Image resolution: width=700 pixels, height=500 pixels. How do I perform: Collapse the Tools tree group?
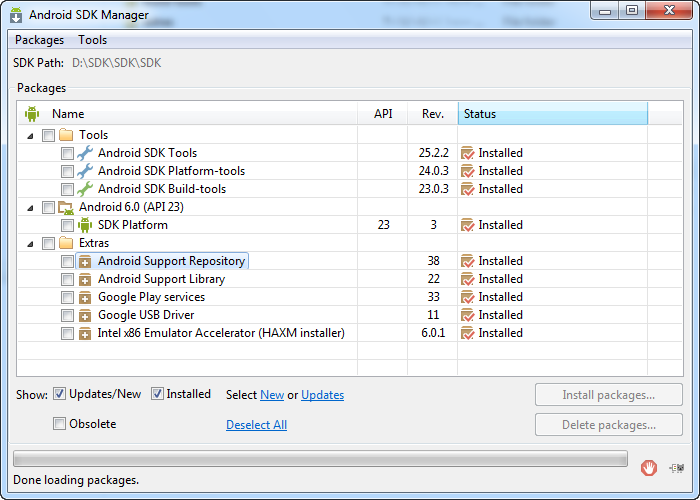coord(29,135)
